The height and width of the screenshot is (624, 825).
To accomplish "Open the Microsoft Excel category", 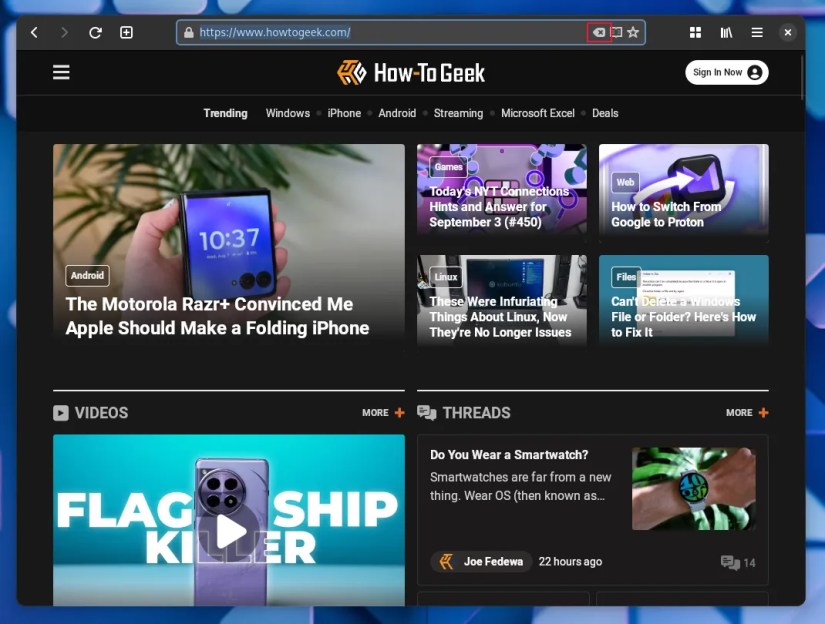I will [538, 113].
